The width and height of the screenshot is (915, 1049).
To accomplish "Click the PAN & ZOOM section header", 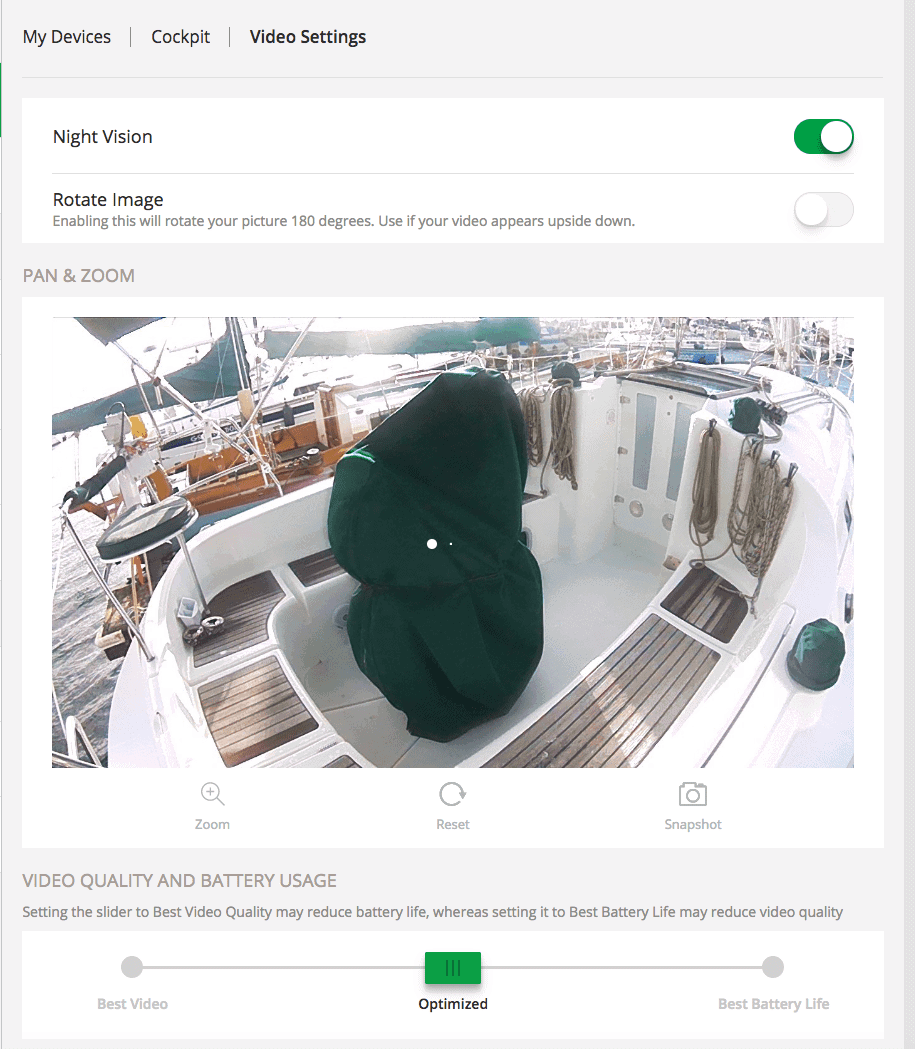I will tap(78, 275).
